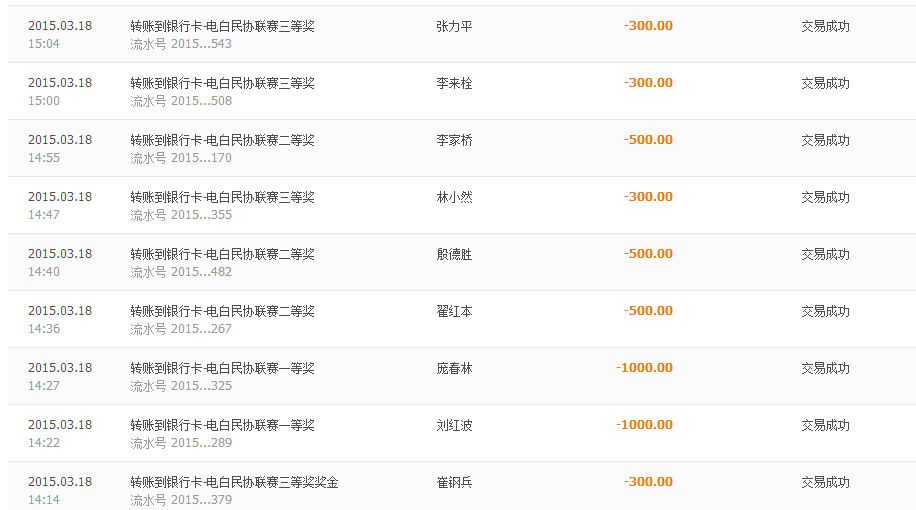Click 交易成功 status in 刘红波's row
Image resolution: width=916 pixels, height=510 pixels.
tap(825, 425)
